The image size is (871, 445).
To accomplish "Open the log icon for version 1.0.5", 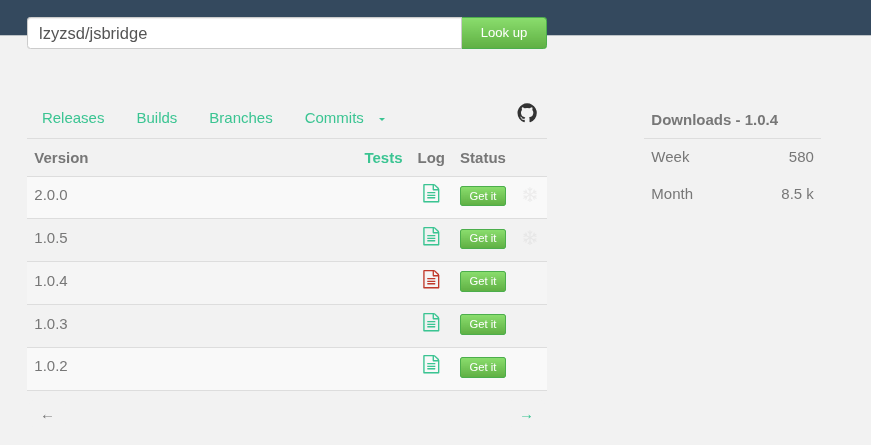I will pyautogui.click(x=431, y=237).
